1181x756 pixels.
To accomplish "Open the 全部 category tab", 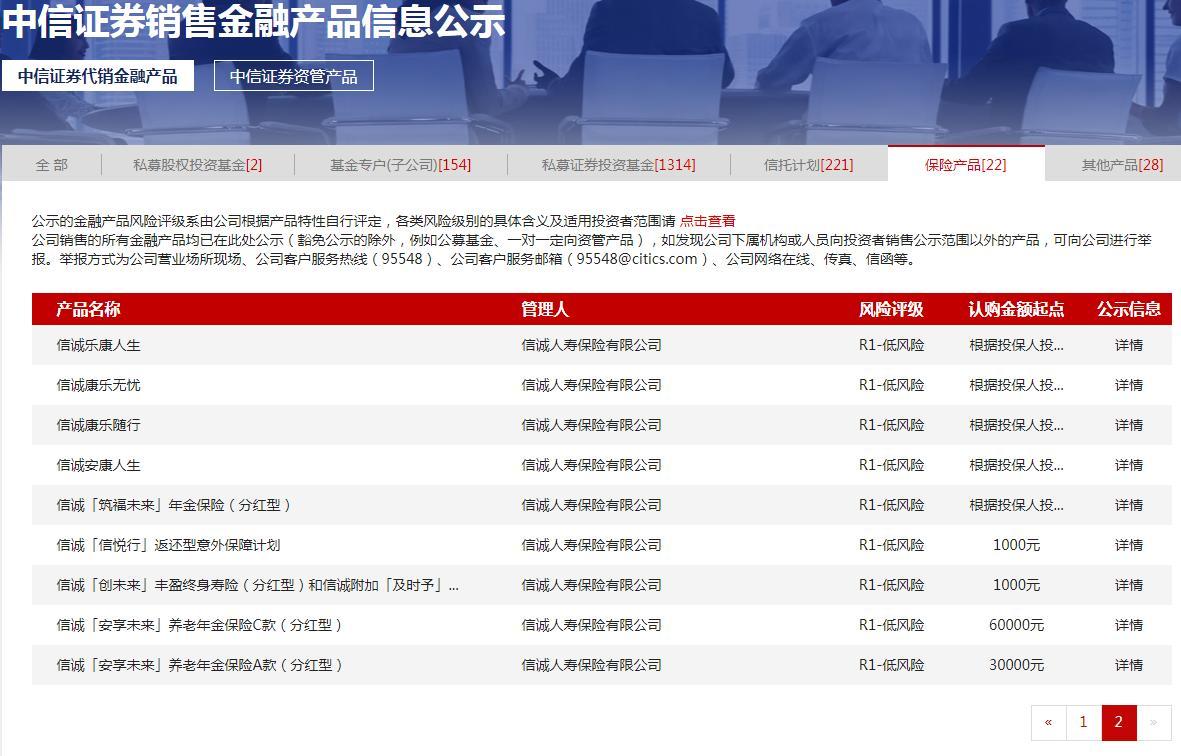I will pyautogui.click(x=52, y=165).
